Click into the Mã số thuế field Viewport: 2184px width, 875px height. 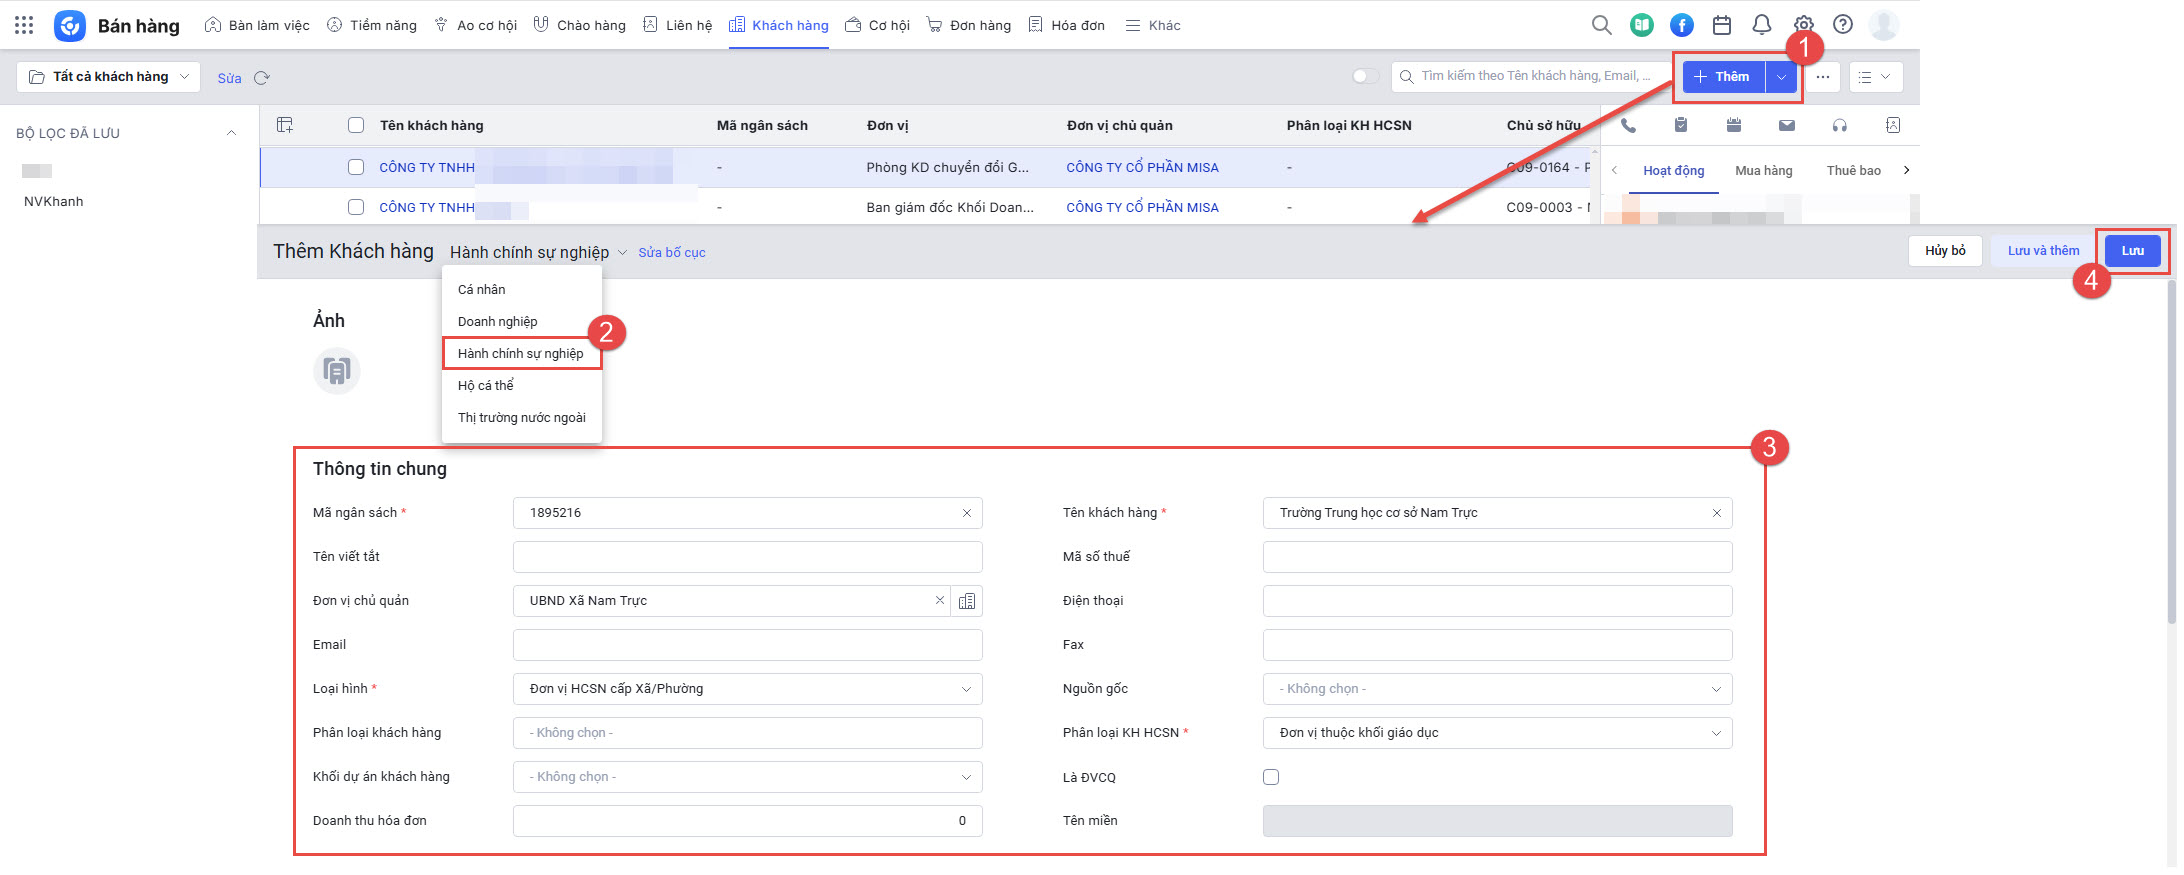point(1497,557)
